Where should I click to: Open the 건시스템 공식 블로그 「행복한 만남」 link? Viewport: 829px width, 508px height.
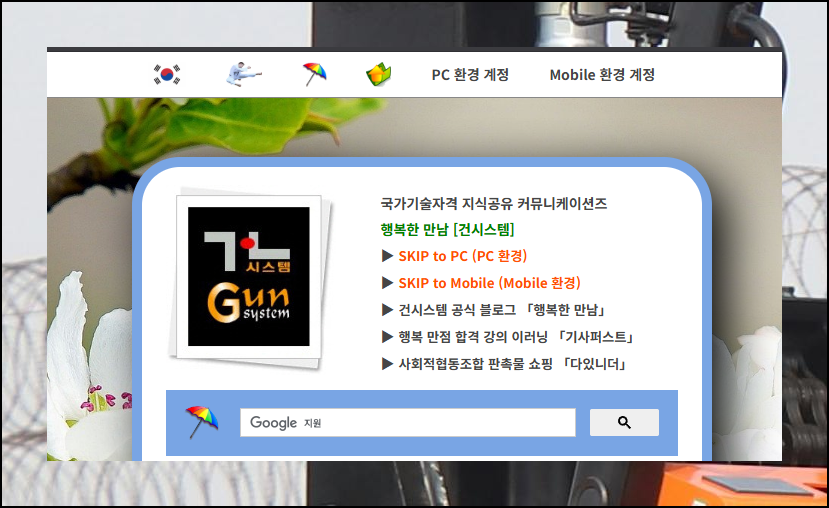point(502,310)
